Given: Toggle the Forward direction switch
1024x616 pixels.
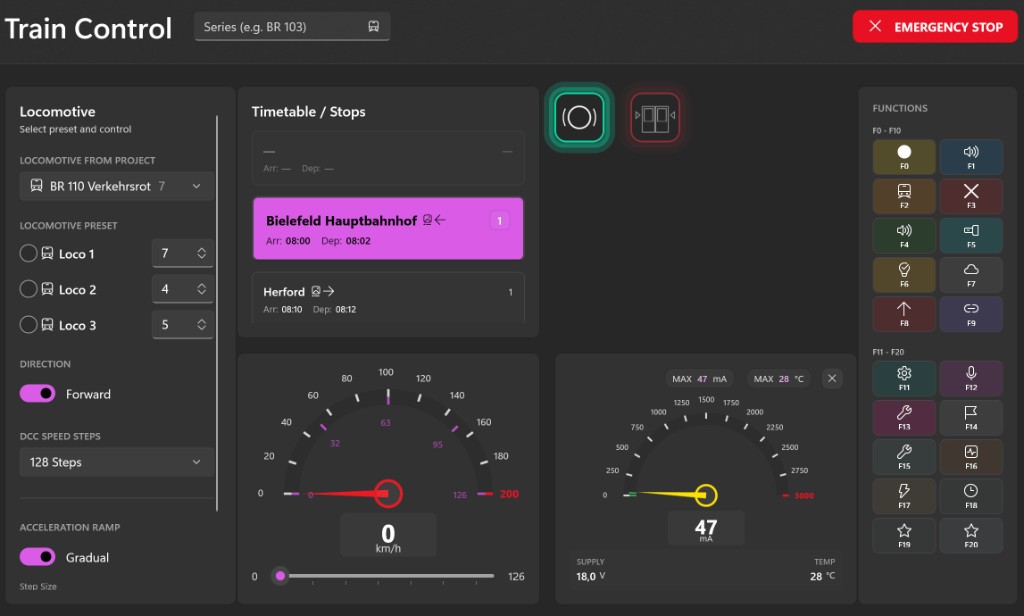Looking at the screenshot, I should tap(37, 393).
